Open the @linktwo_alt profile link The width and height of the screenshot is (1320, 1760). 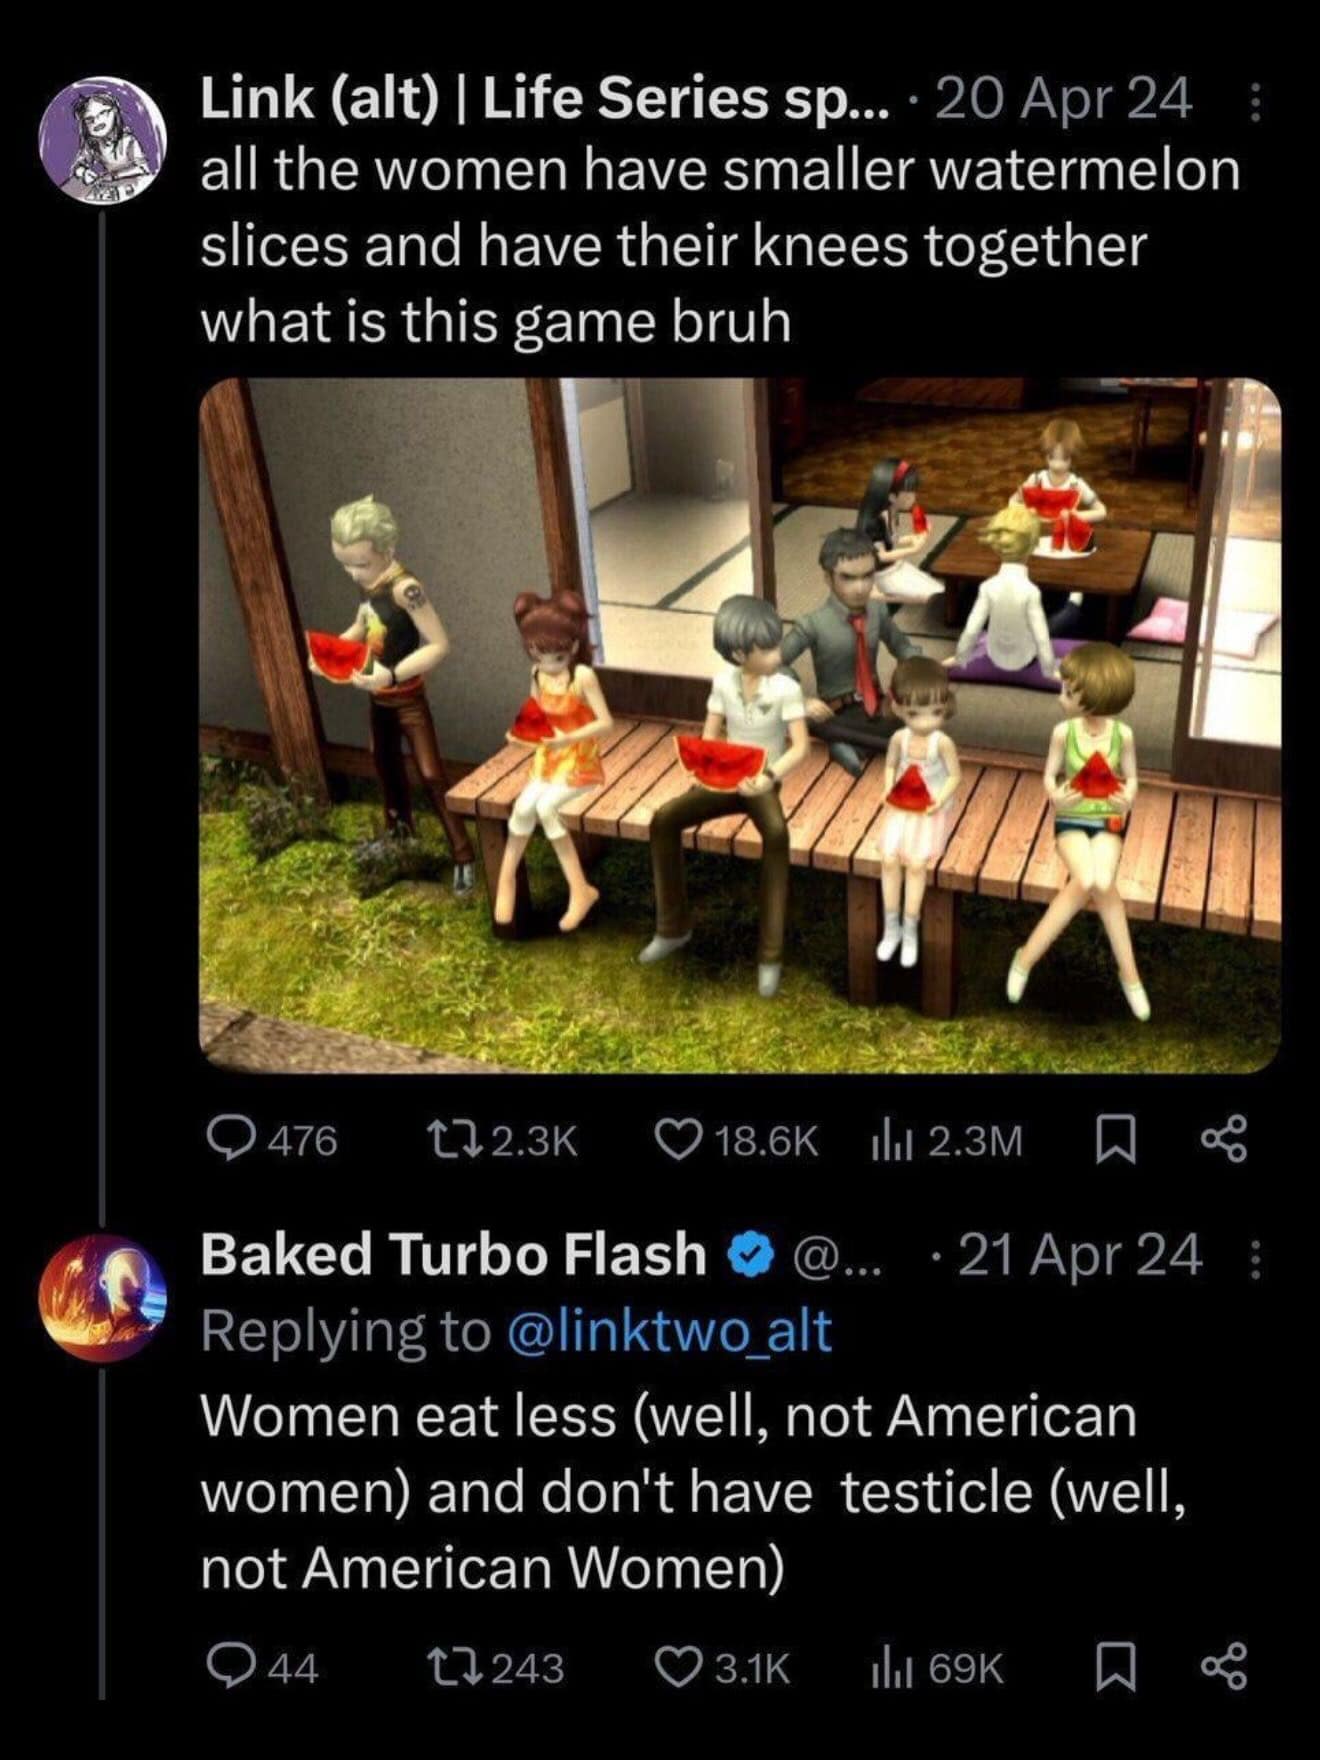pyautogui.click(x=669, y=1331)
